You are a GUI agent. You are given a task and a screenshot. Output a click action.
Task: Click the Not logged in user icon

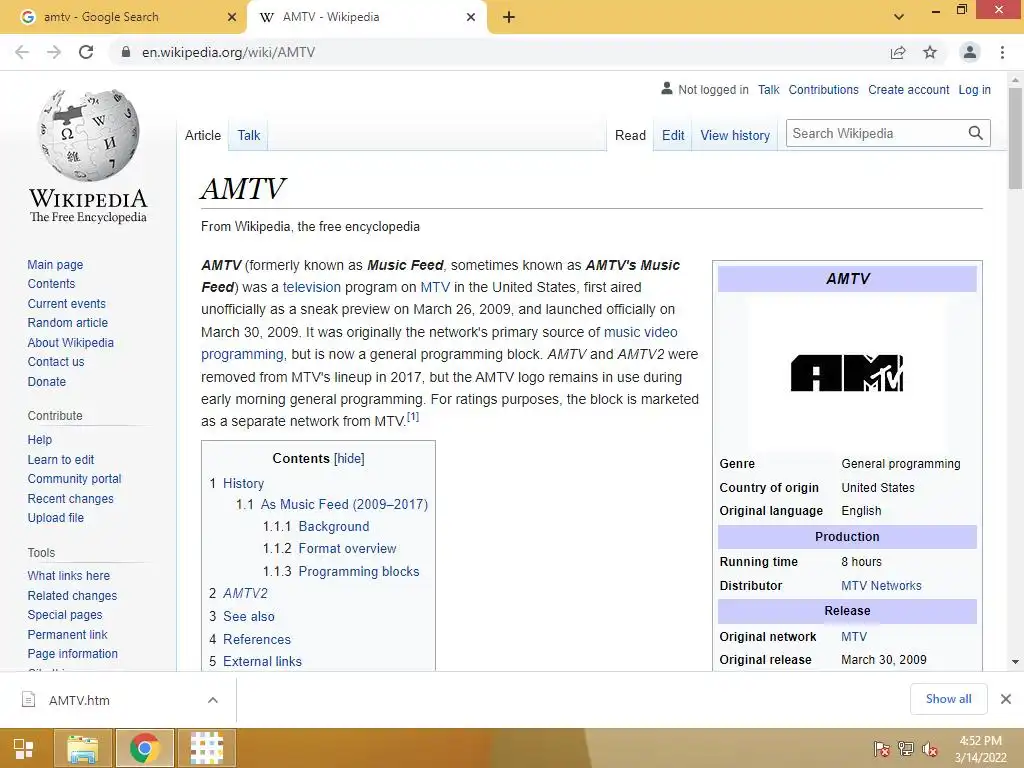[x=667, y=88]
